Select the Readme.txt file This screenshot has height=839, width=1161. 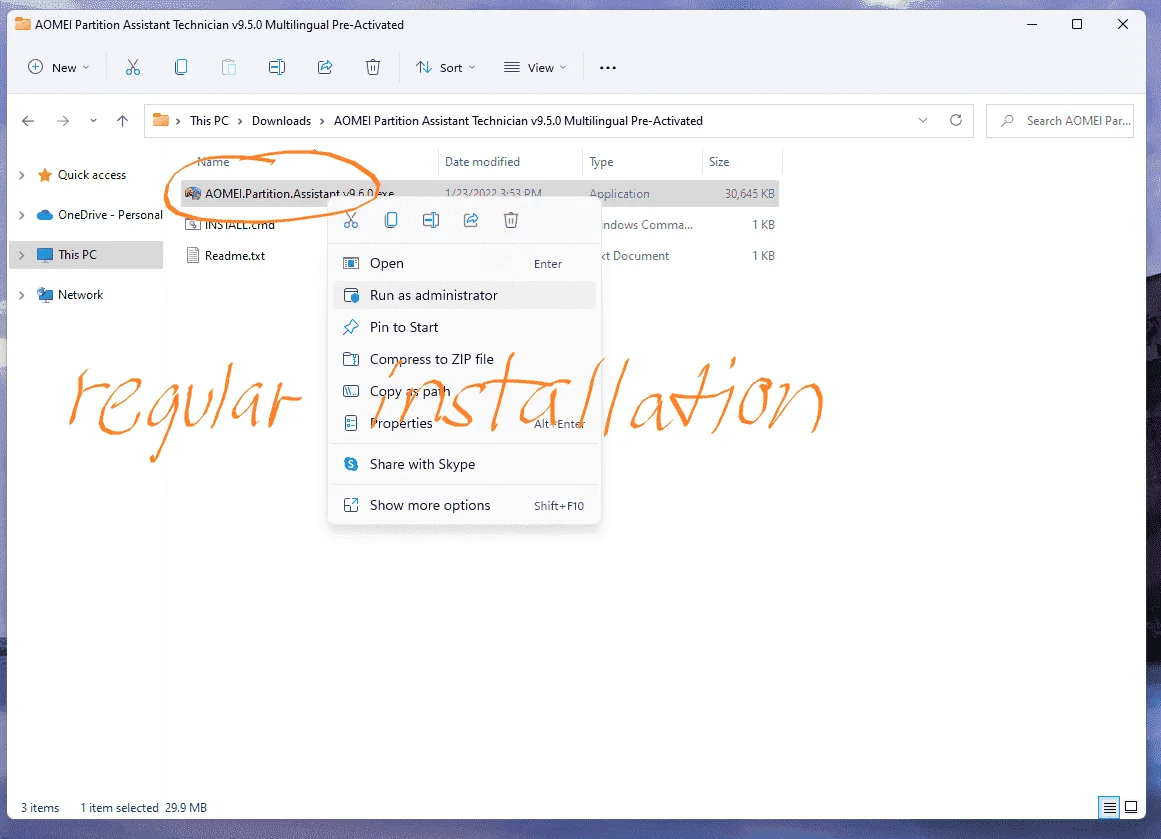click(x=234, y=255)
